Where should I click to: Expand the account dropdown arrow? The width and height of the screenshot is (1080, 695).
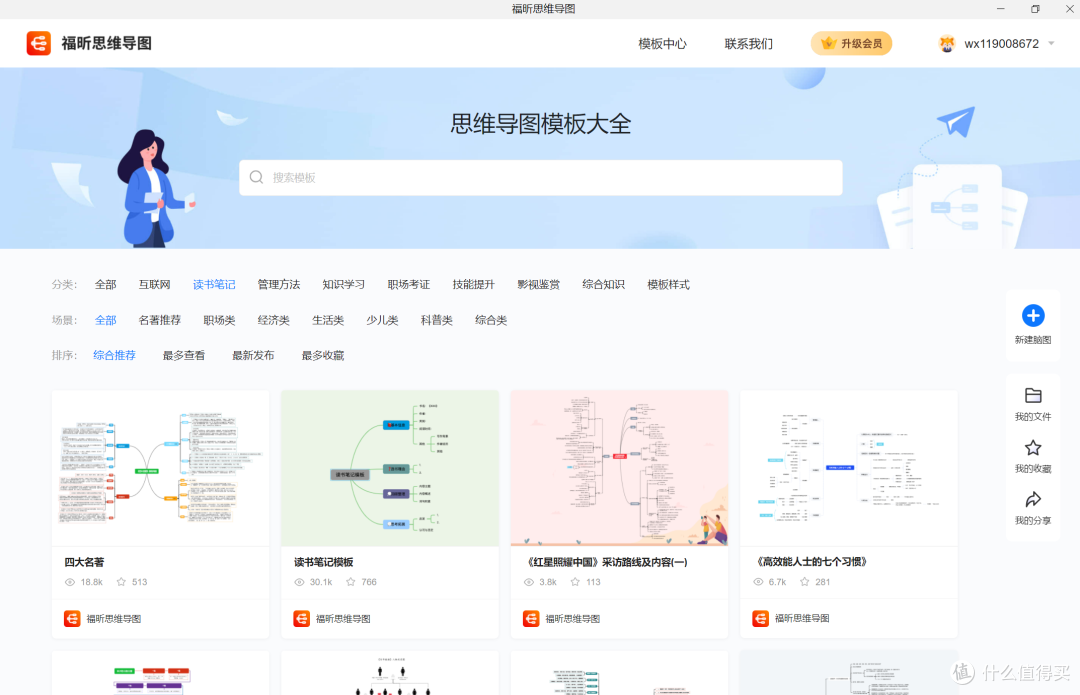pyautogui.click(x=1051, y=43)
